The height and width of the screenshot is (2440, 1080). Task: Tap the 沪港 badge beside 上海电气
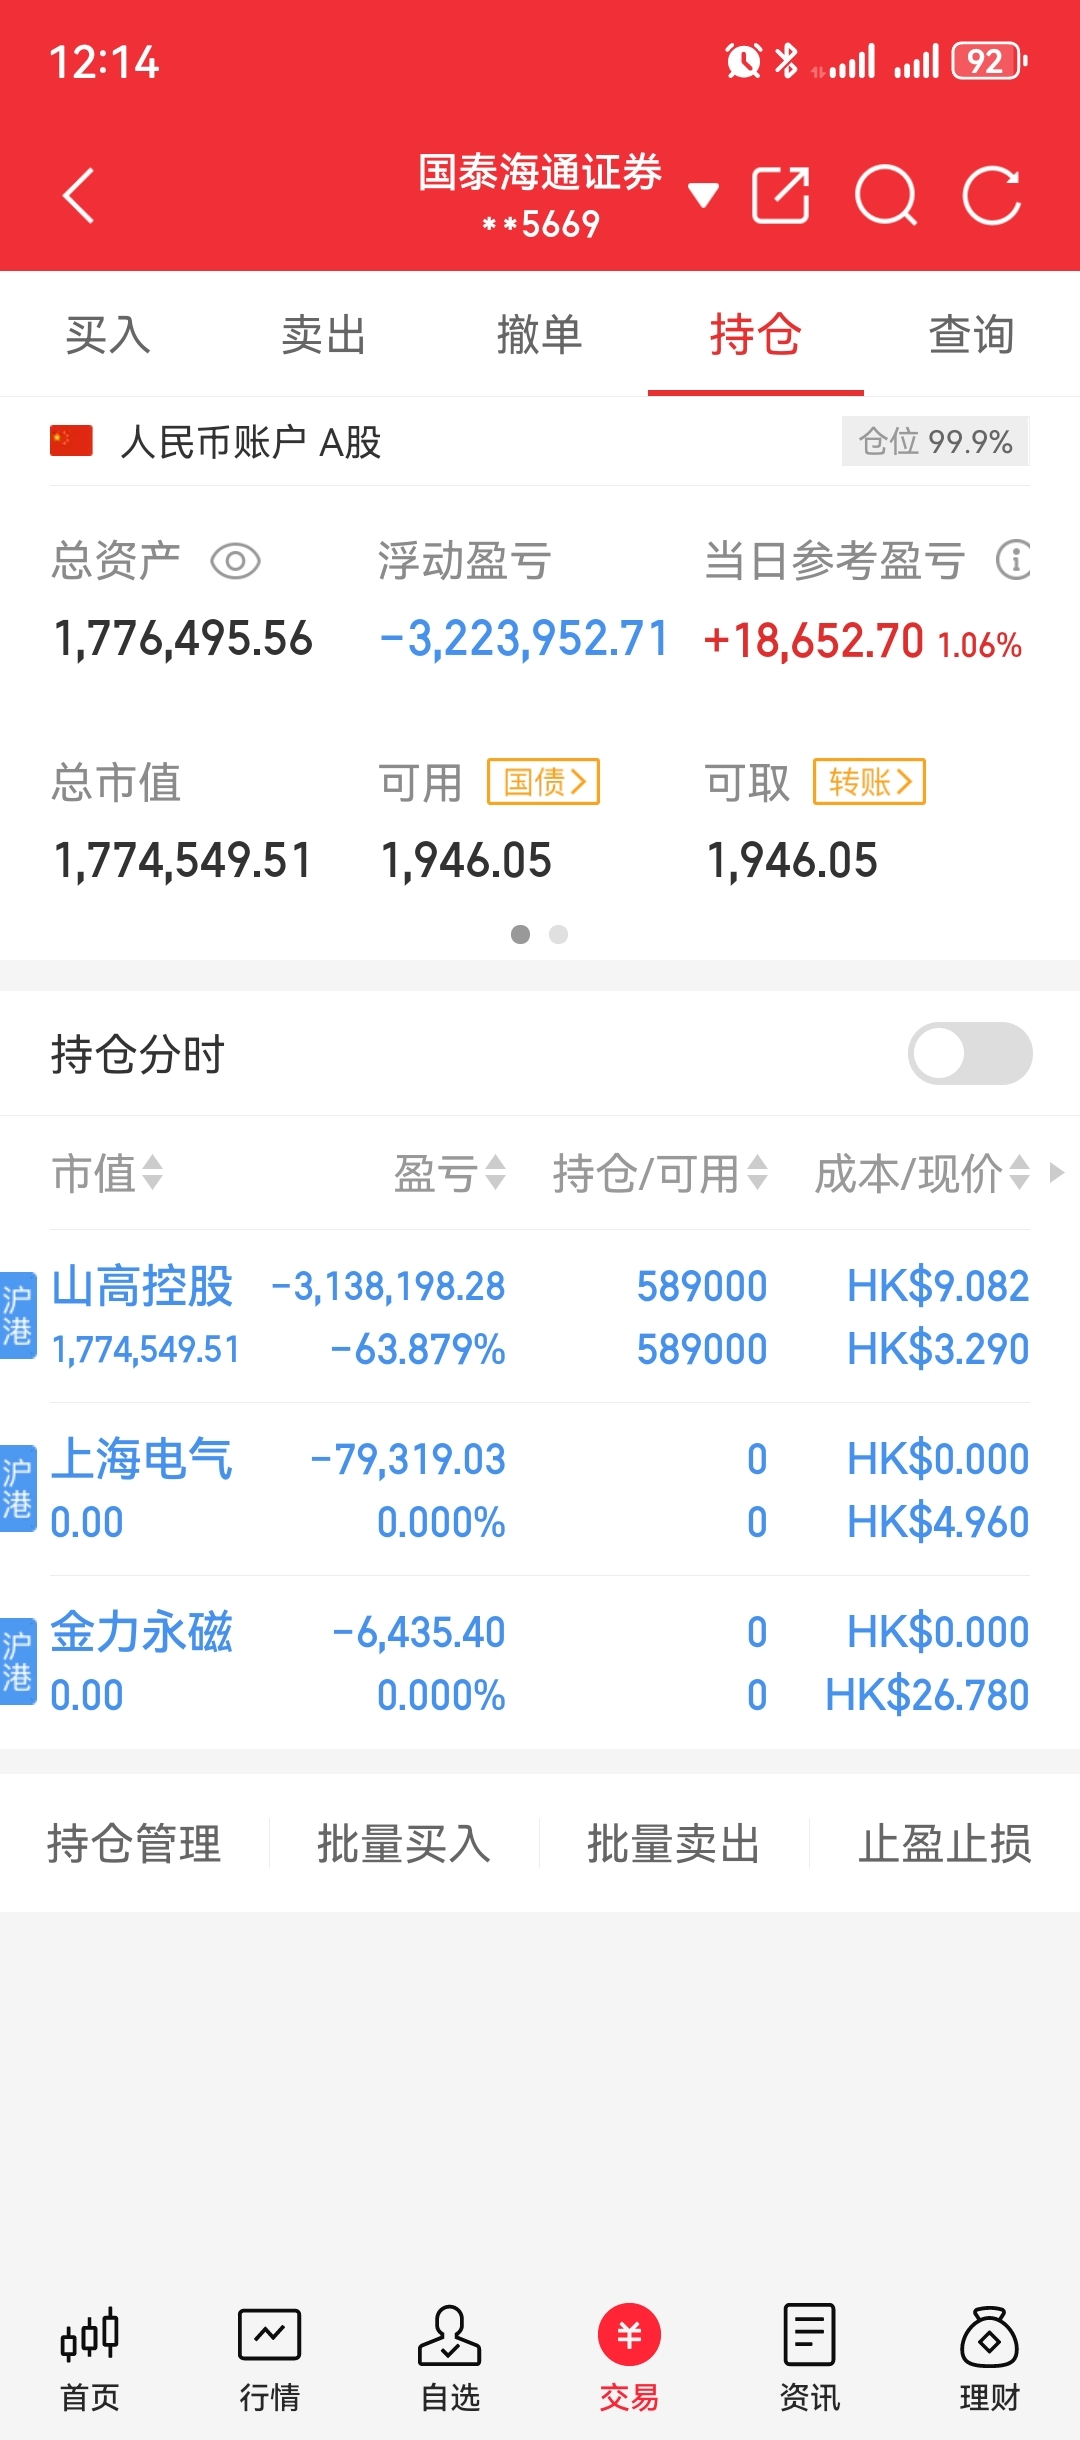tap(18, 1488)
